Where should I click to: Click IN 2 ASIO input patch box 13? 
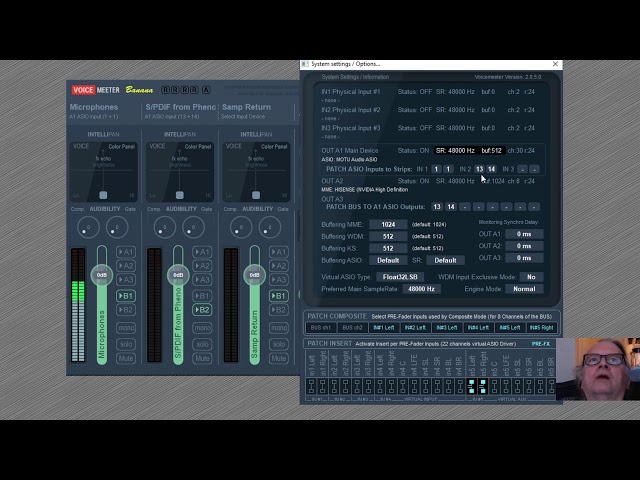pyautogui.click(x=479, y=169)
